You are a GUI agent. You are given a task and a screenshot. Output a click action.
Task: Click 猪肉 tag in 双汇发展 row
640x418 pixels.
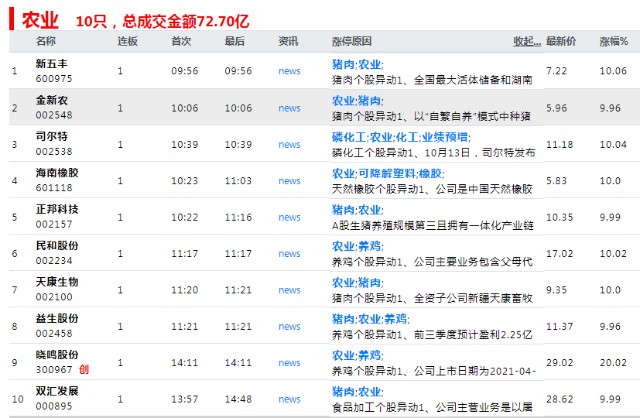pos(343,391)
